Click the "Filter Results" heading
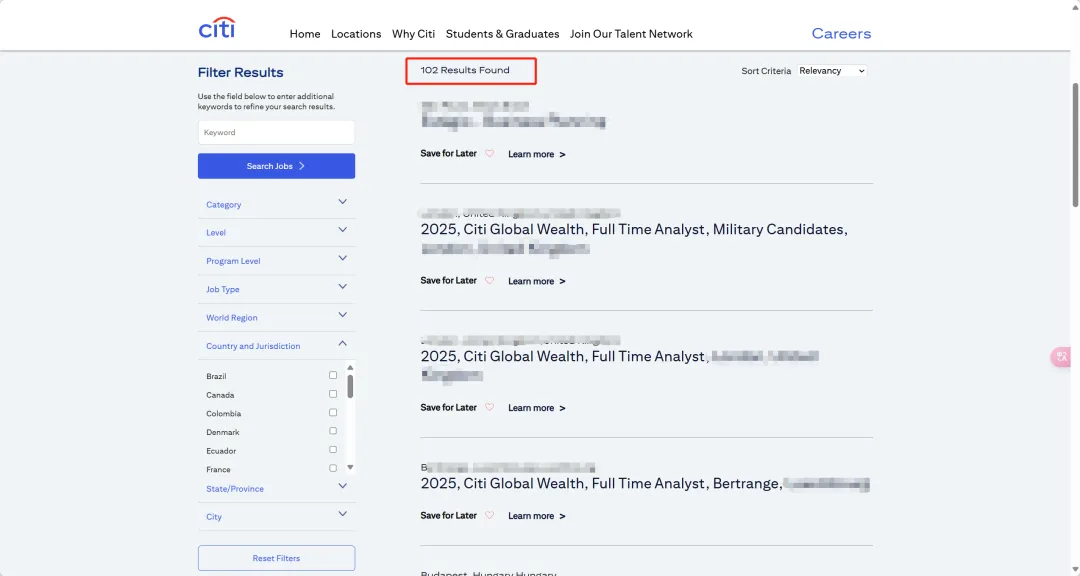 click(x=240, y=72)
